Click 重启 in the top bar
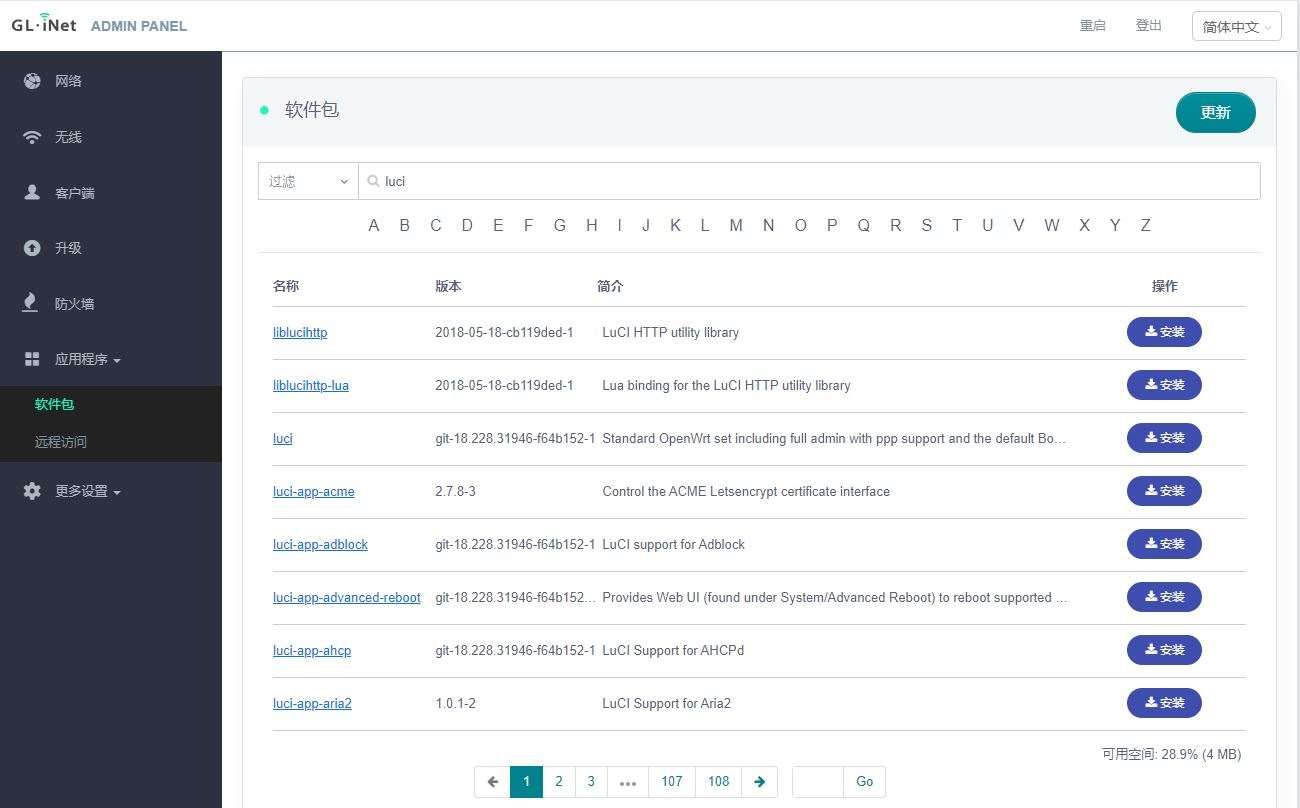Image resolution: width=1300 pixels, height=808 pixels. (1093, 26)
